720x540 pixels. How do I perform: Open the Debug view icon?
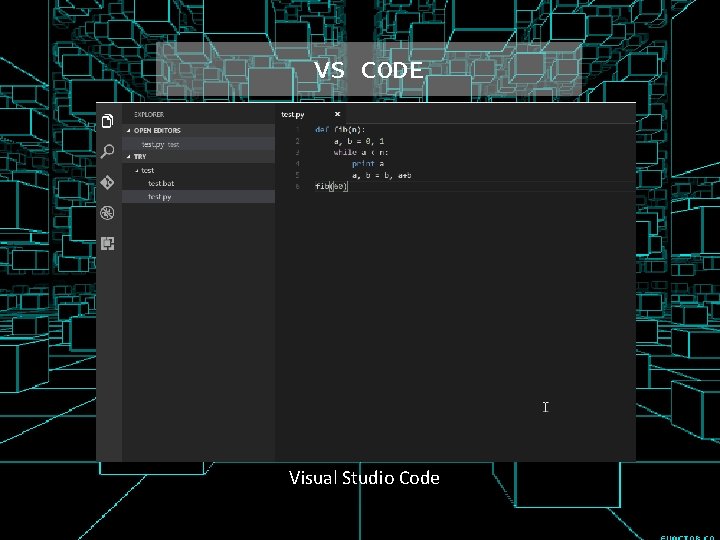tap(107, 213)
